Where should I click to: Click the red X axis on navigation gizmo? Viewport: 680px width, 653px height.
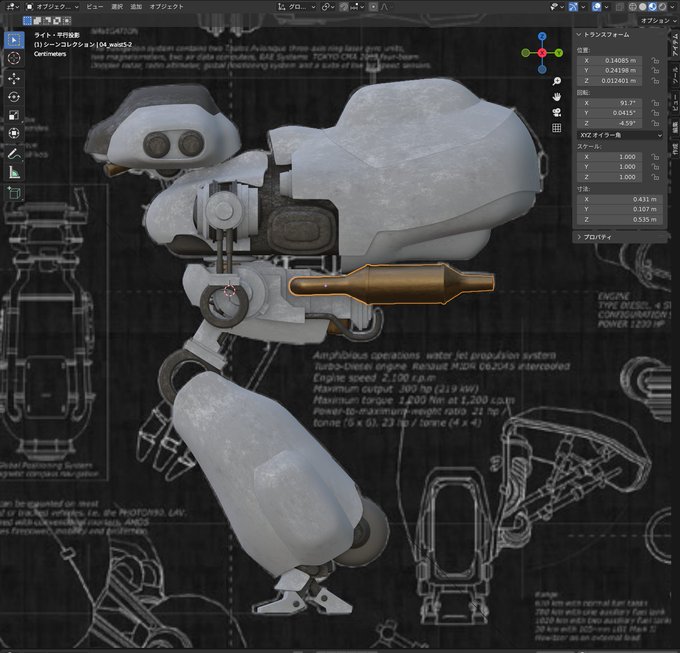click(542, 53)
